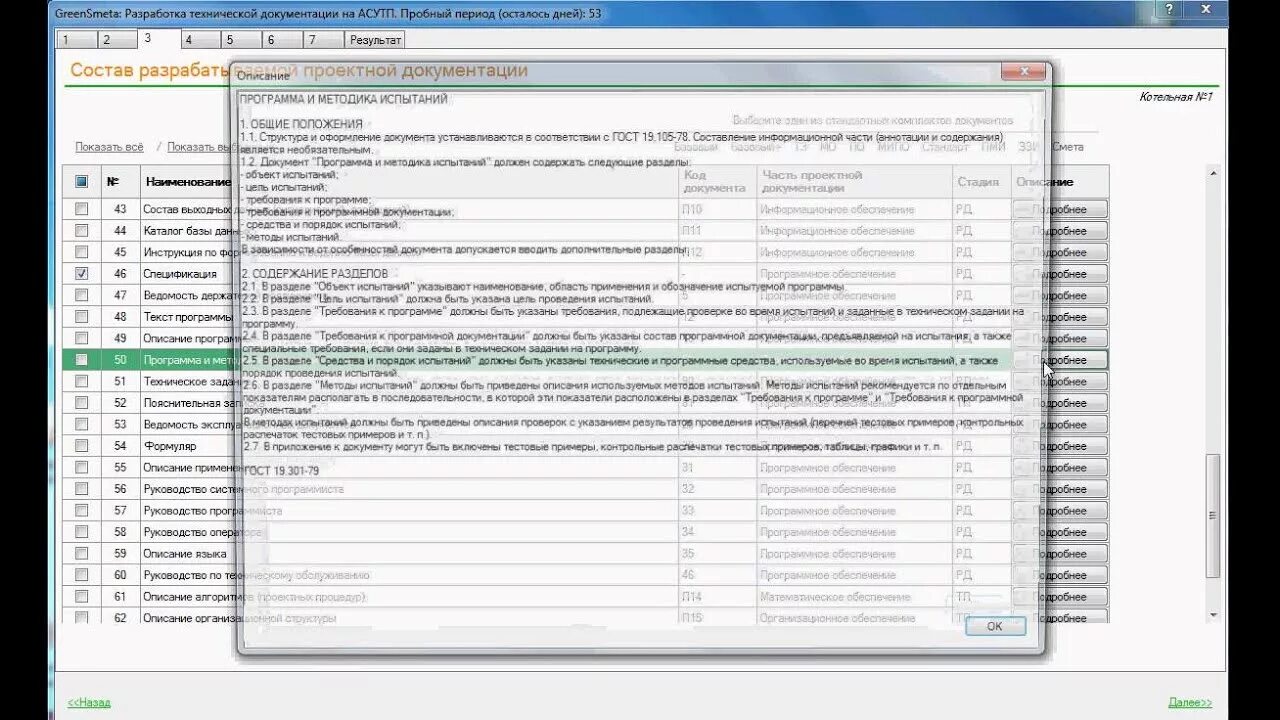Click row number 52 cell

(120, 403)
